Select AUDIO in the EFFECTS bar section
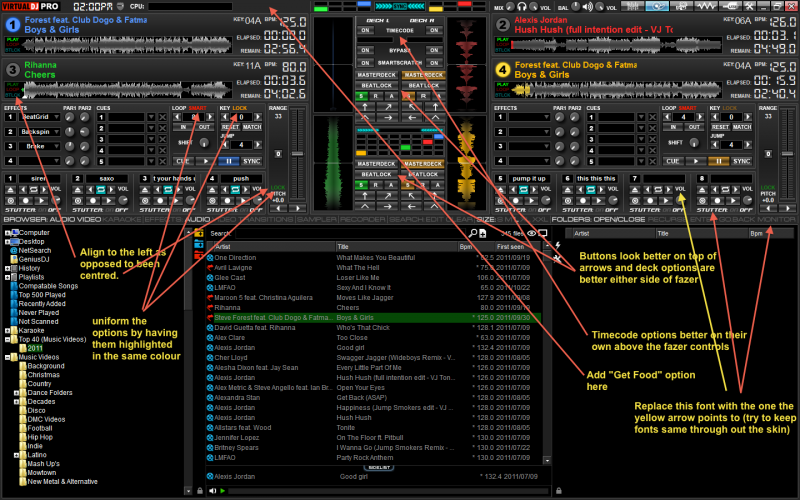This screenshot has height=500, width=800. click(197, 219)
